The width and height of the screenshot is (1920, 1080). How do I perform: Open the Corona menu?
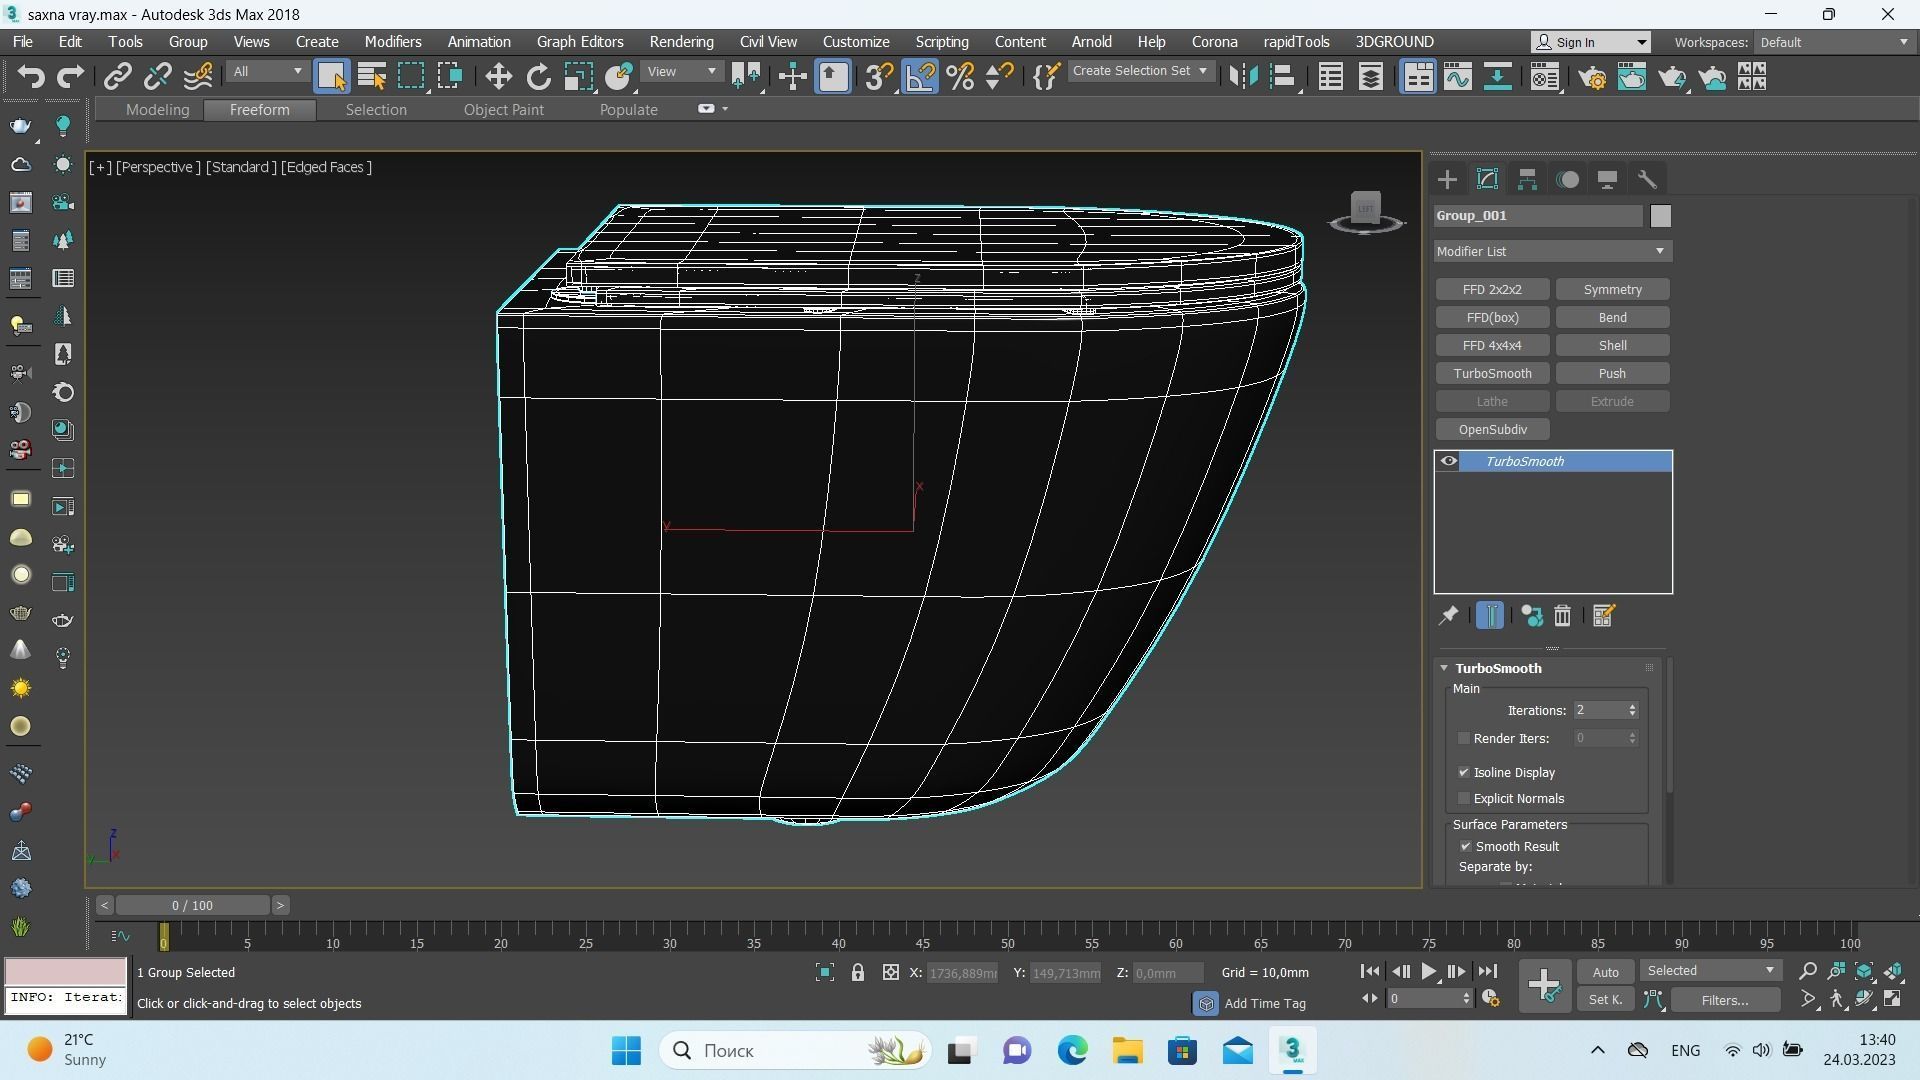(1214, 42)
